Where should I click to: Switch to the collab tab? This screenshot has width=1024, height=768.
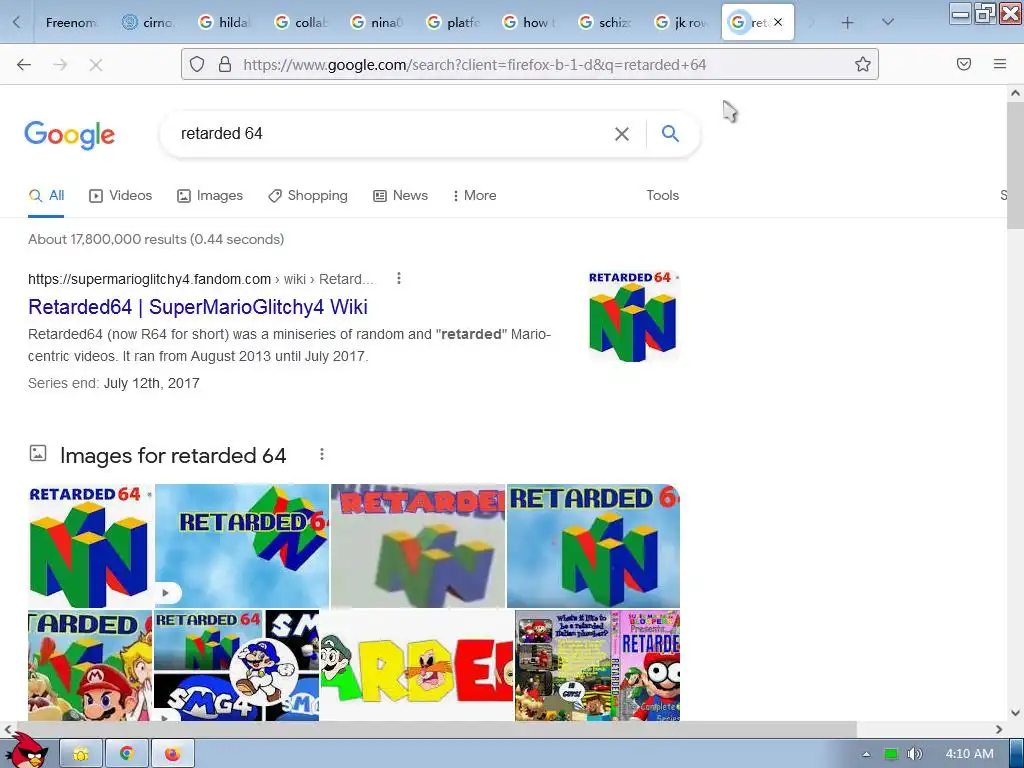pyautogui.click(x=300, y=22)
